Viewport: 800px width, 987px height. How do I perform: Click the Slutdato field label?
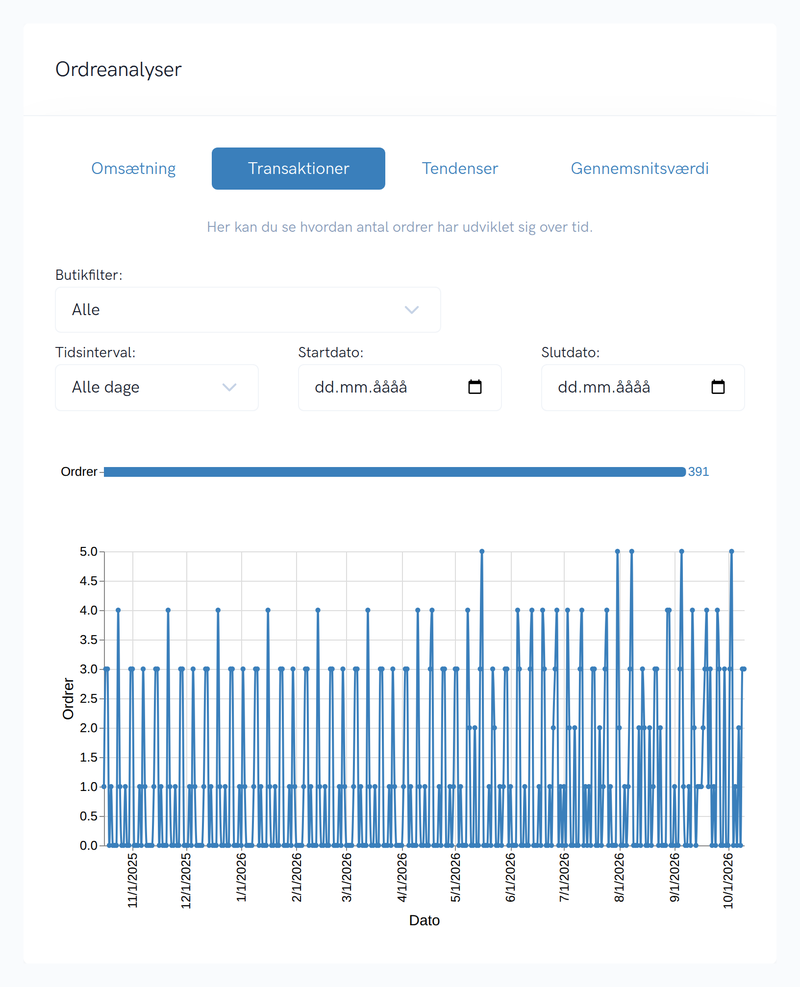[x=571, y=352]
